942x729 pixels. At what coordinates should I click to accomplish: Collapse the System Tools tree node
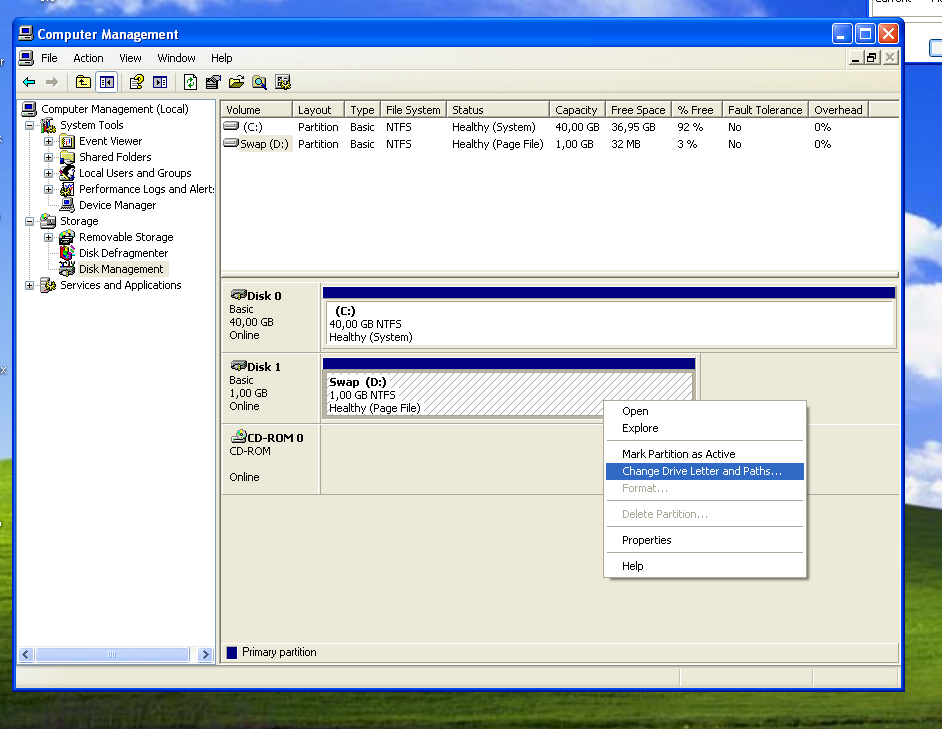[x=29, y=126]
